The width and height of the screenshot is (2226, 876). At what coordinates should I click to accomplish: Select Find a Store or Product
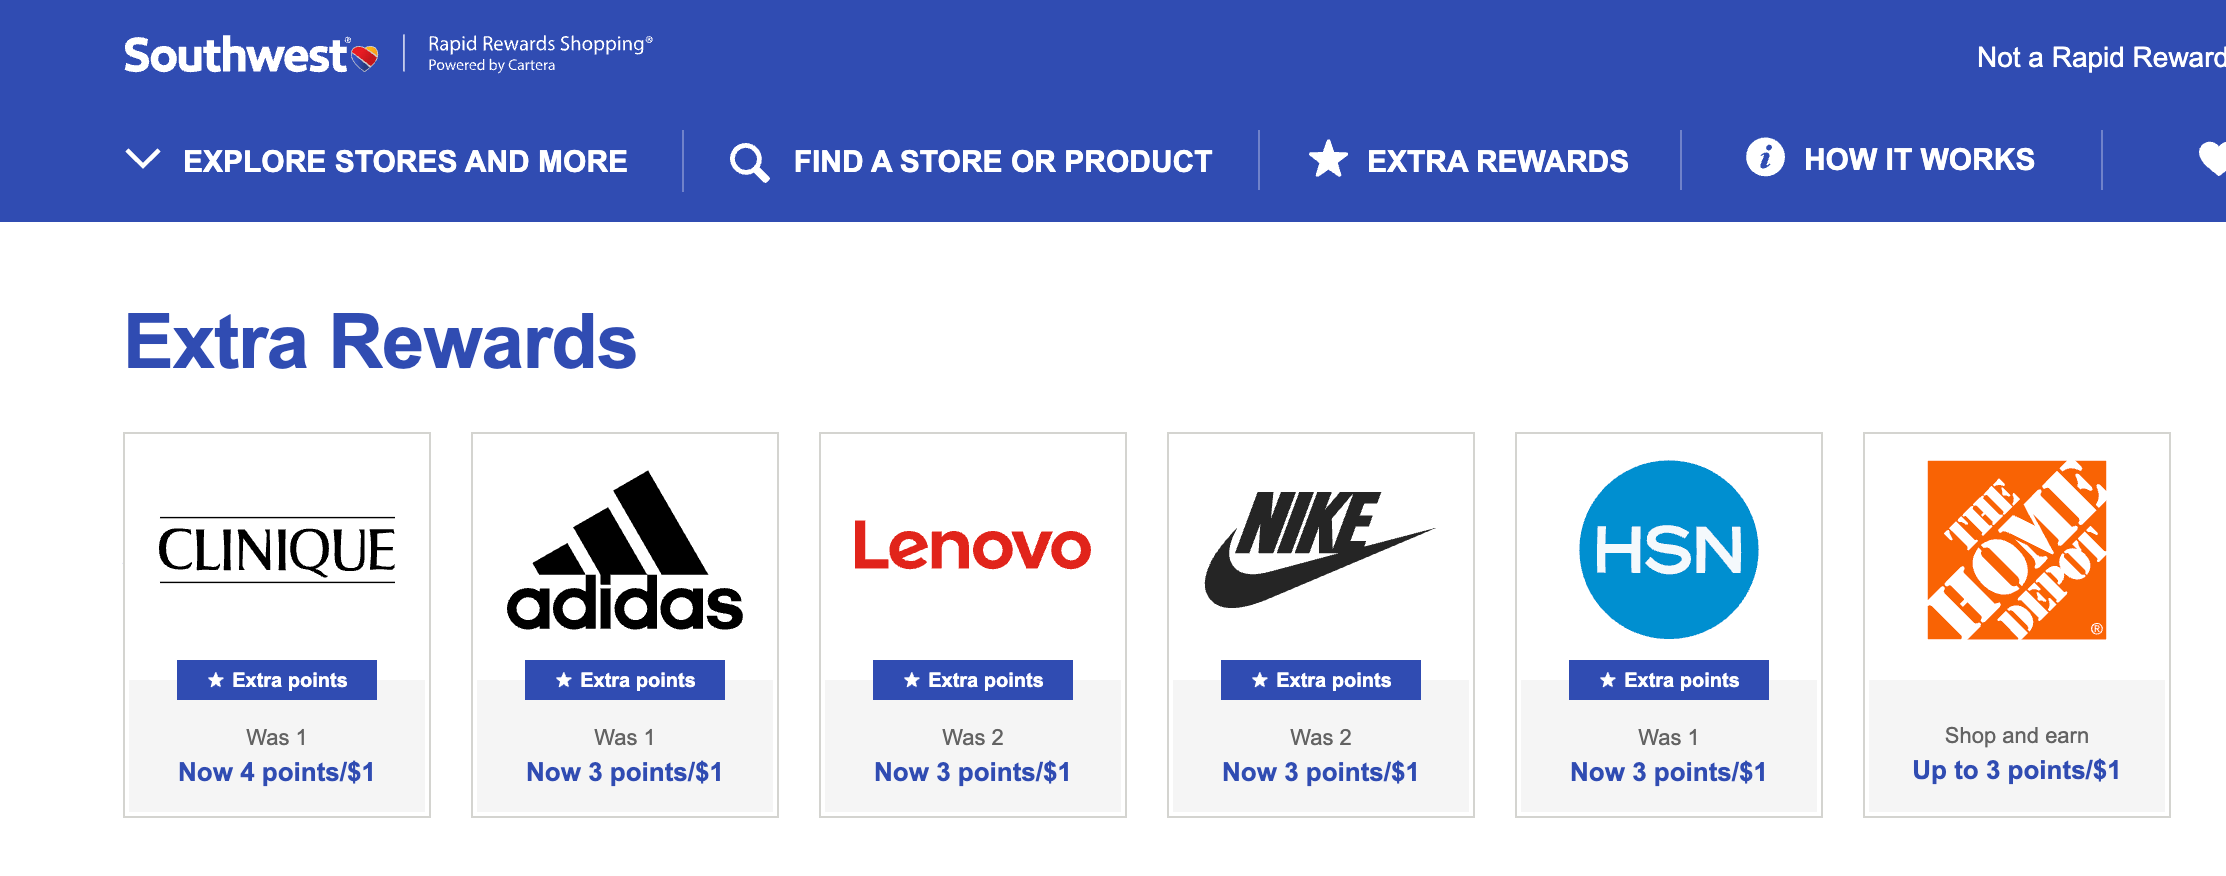(x=1003, y=161)
